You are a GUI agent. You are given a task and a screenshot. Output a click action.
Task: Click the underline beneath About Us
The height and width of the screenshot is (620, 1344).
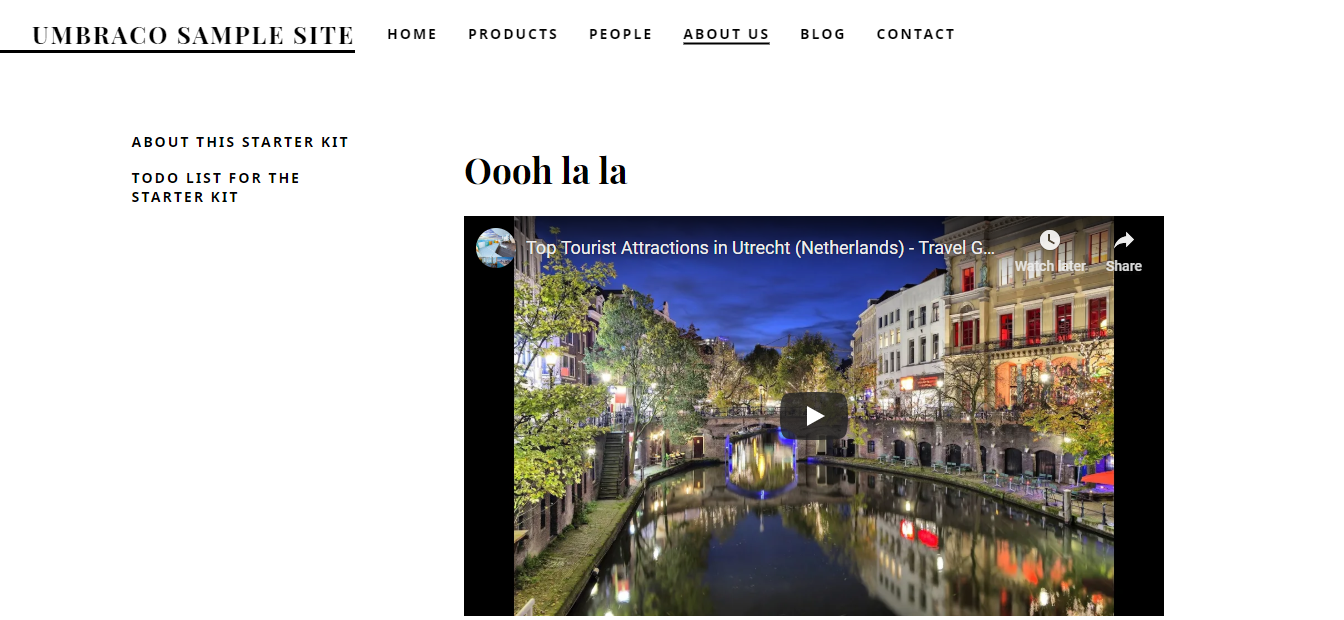[x=726, y=44]
